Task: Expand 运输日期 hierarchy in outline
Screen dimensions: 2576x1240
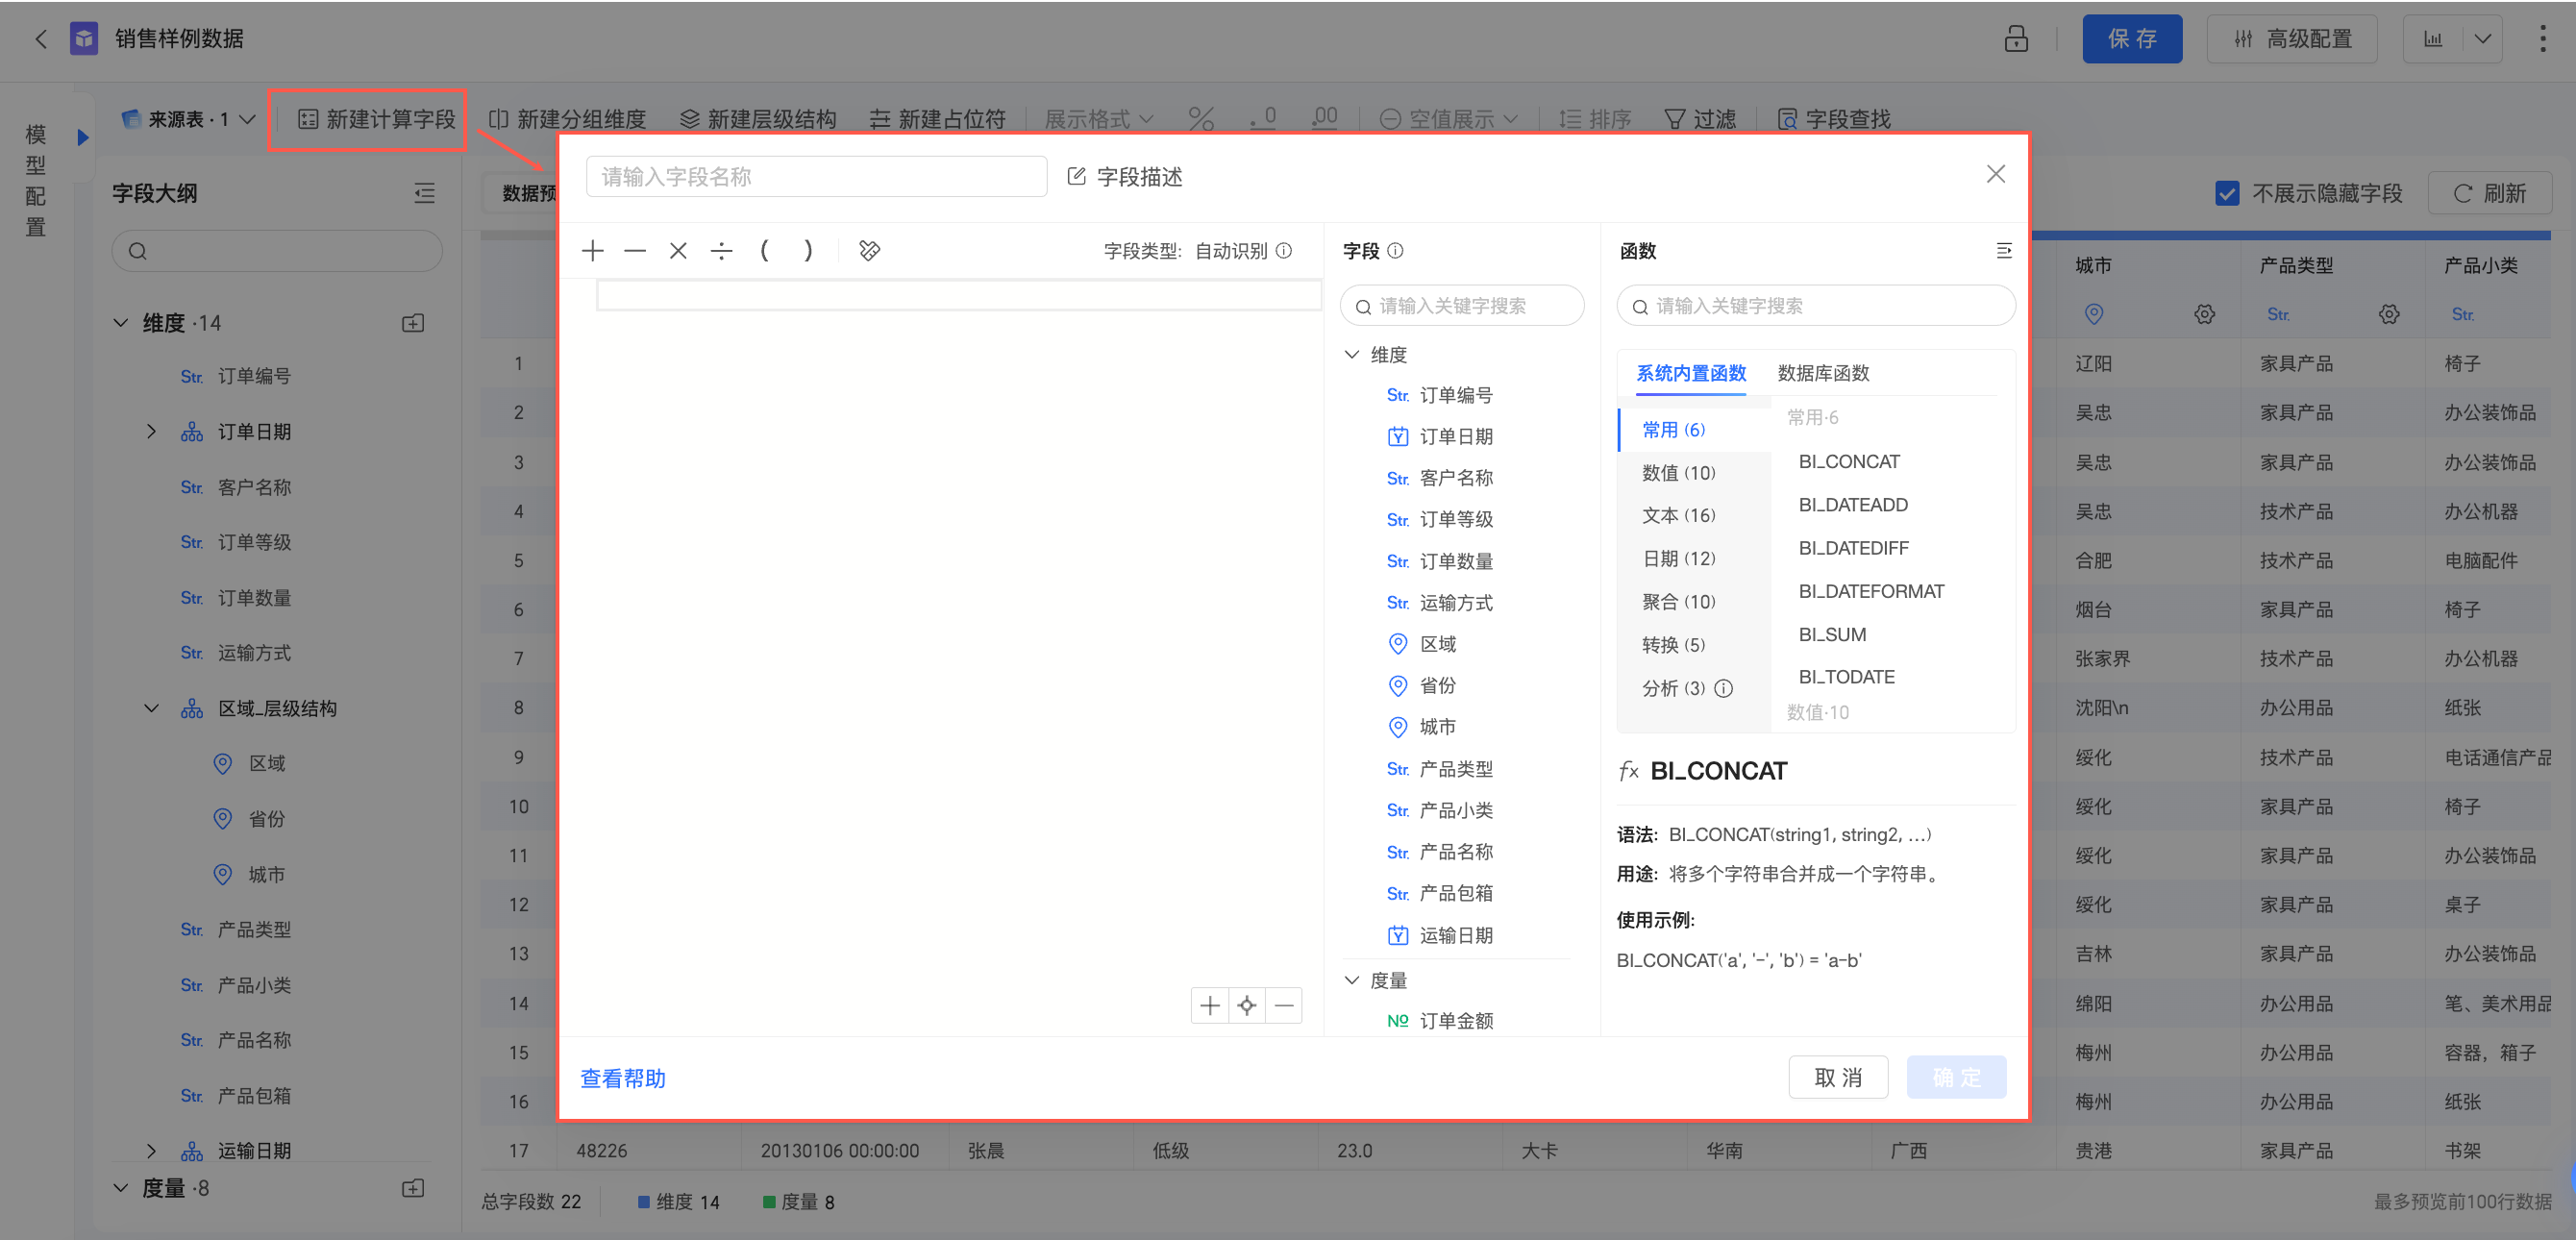Action: (151, 1150)
